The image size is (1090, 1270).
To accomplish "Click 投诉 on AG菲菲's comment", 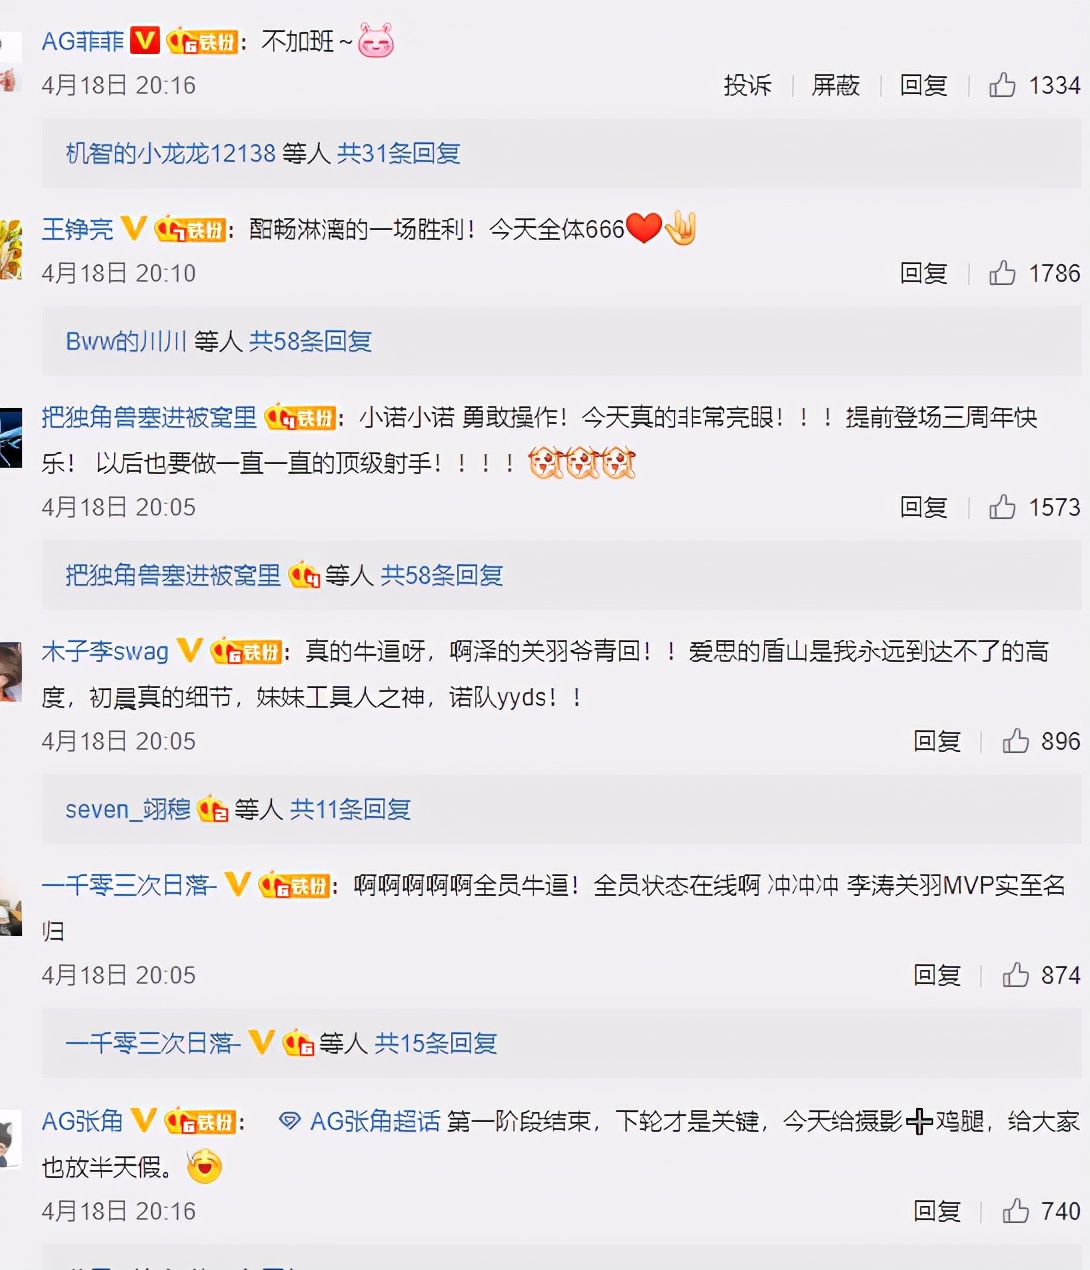I will [x=748, y=85].
